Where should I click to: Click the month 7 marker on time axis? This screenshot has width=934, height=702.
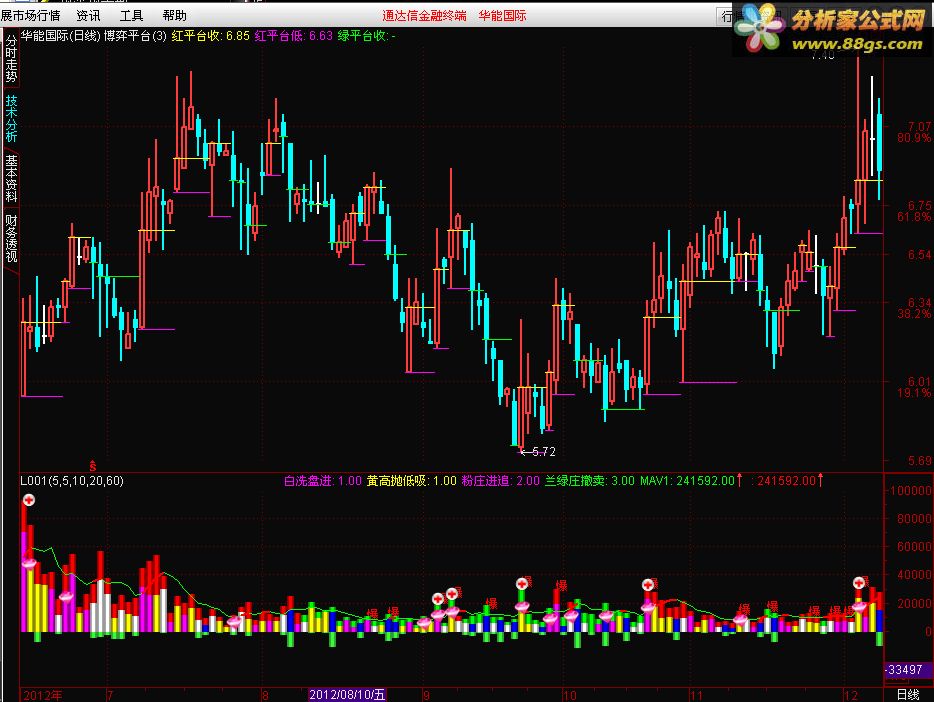110,695
